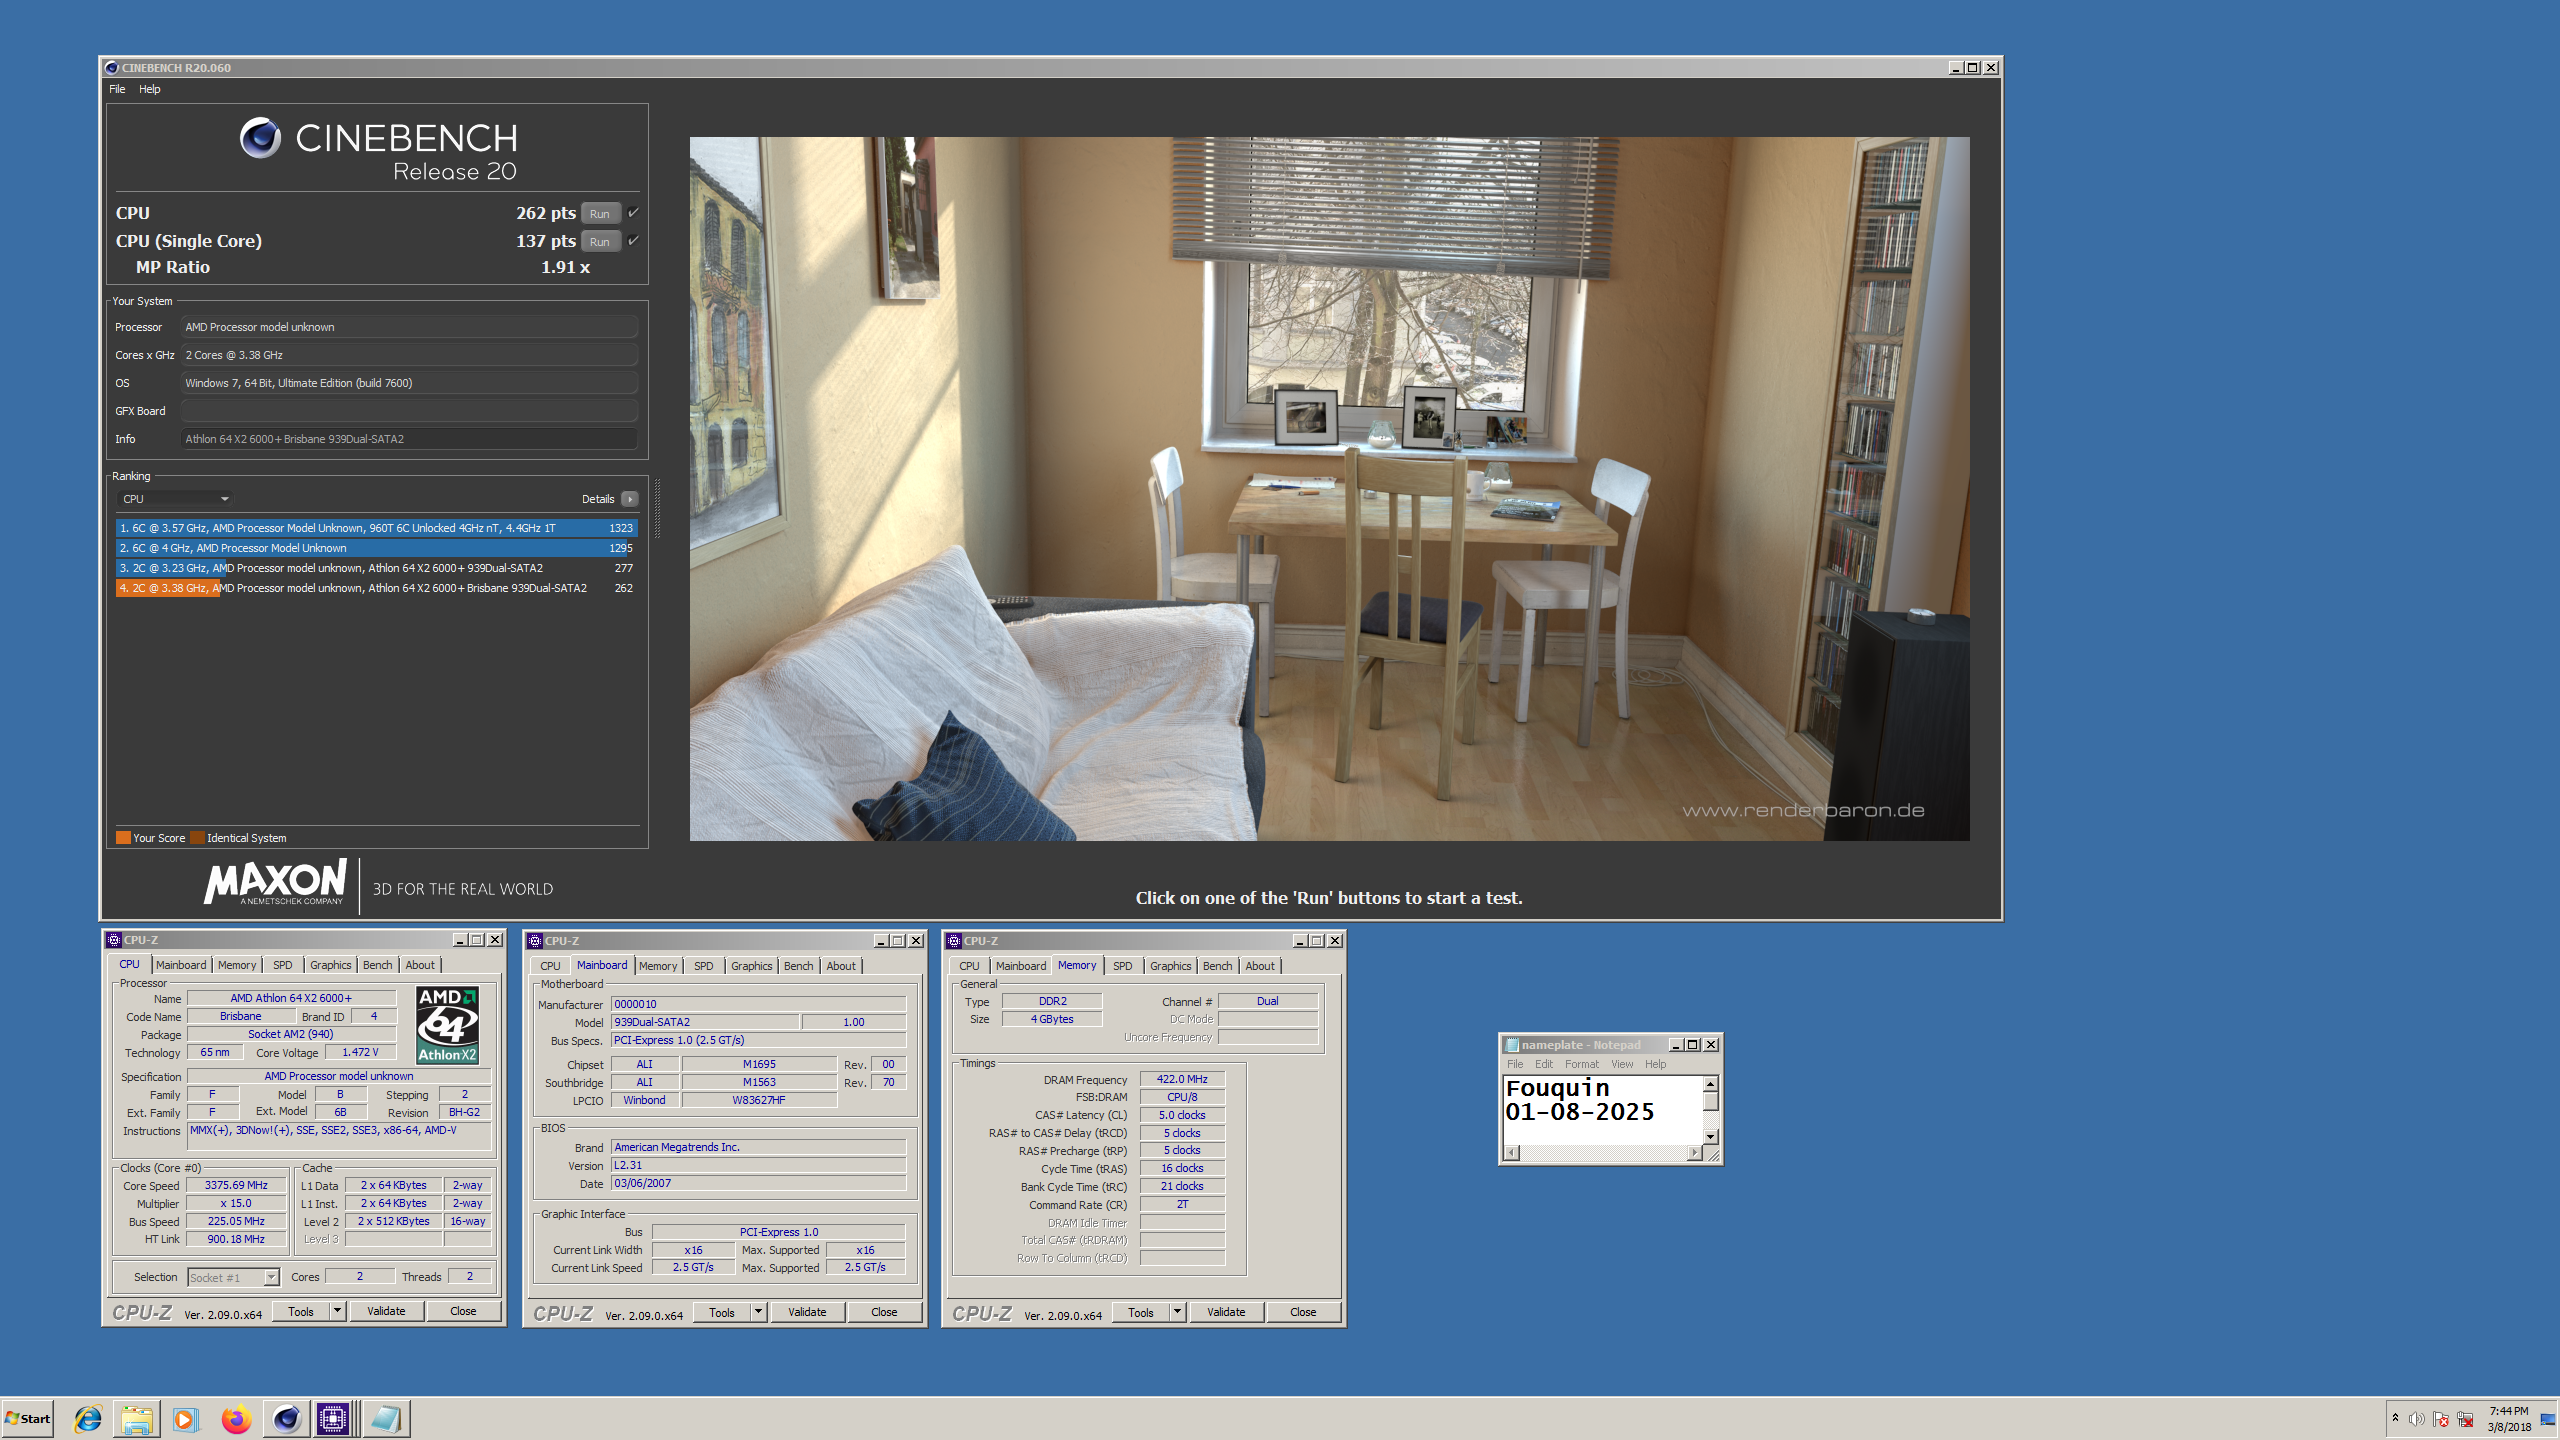Show hidden system tray icons
Screen dimensions: 2560x1440
coord(2395,1418)
